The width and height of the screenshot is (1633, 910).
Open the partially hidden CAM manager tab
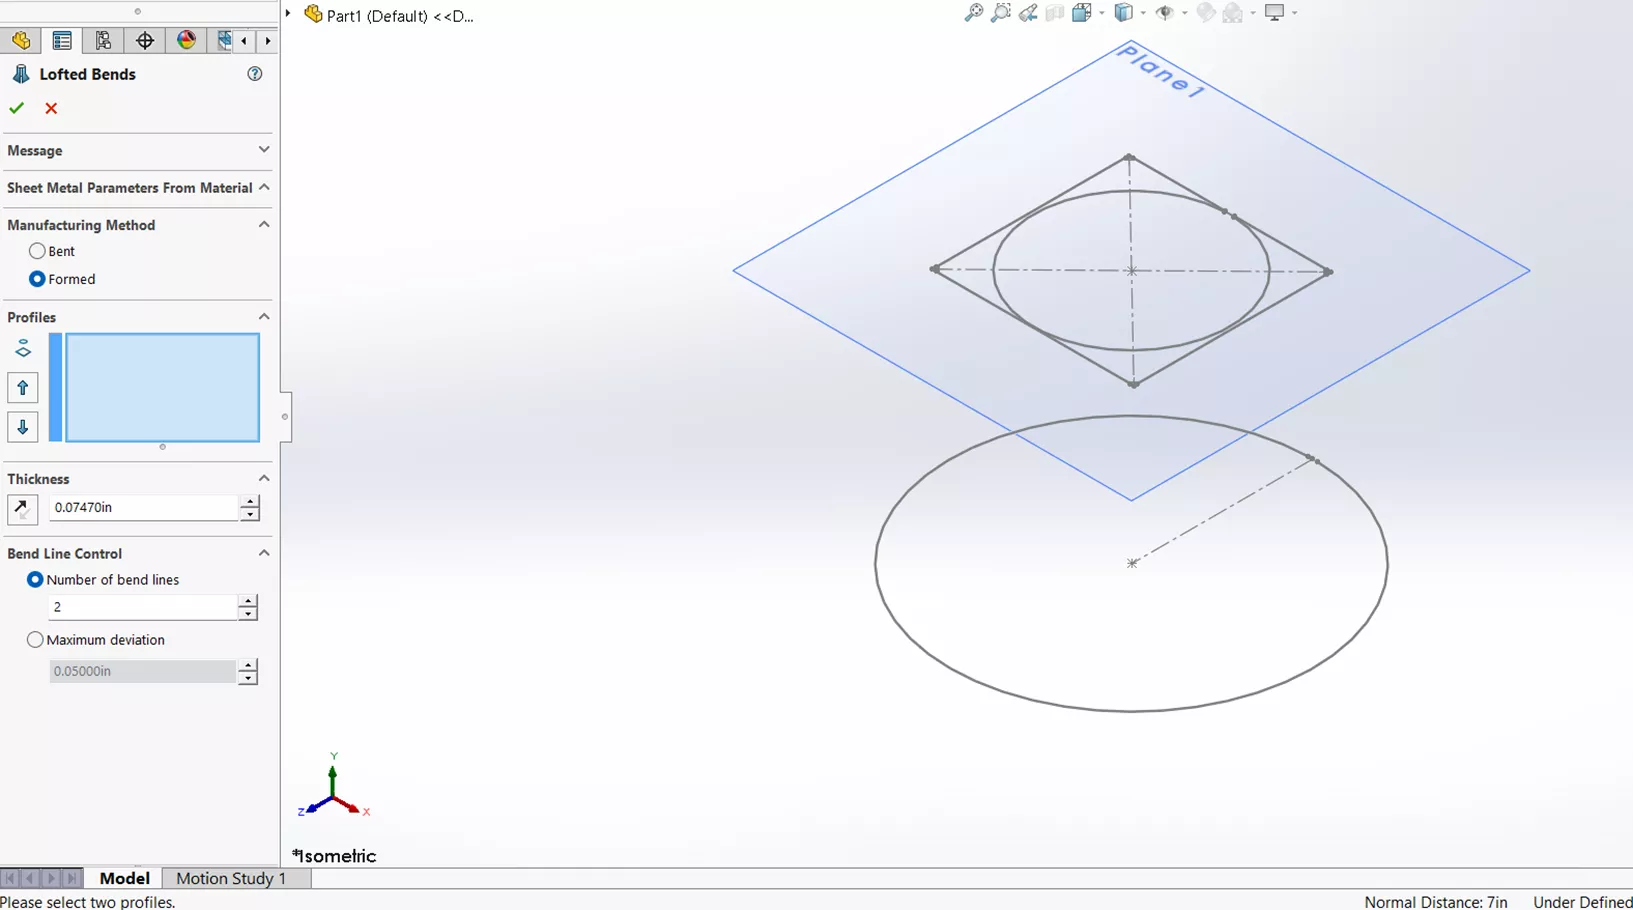click(223, 41)
